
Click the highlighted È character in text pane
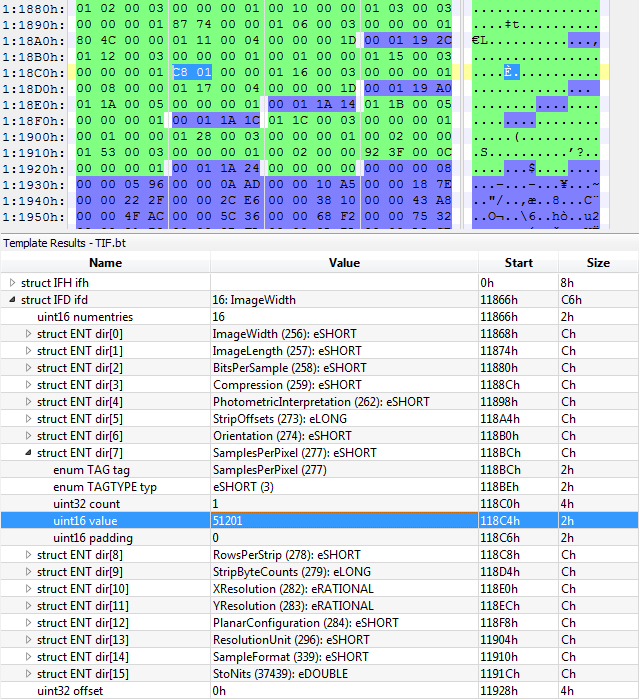click(x=508, y=72)
